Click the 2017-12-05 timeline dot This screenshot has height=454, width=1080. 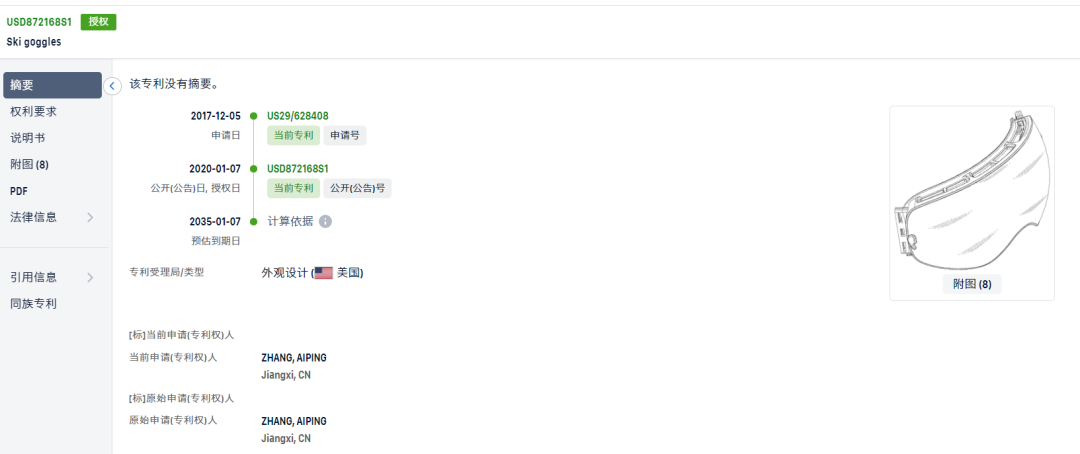tap(253, 116)
